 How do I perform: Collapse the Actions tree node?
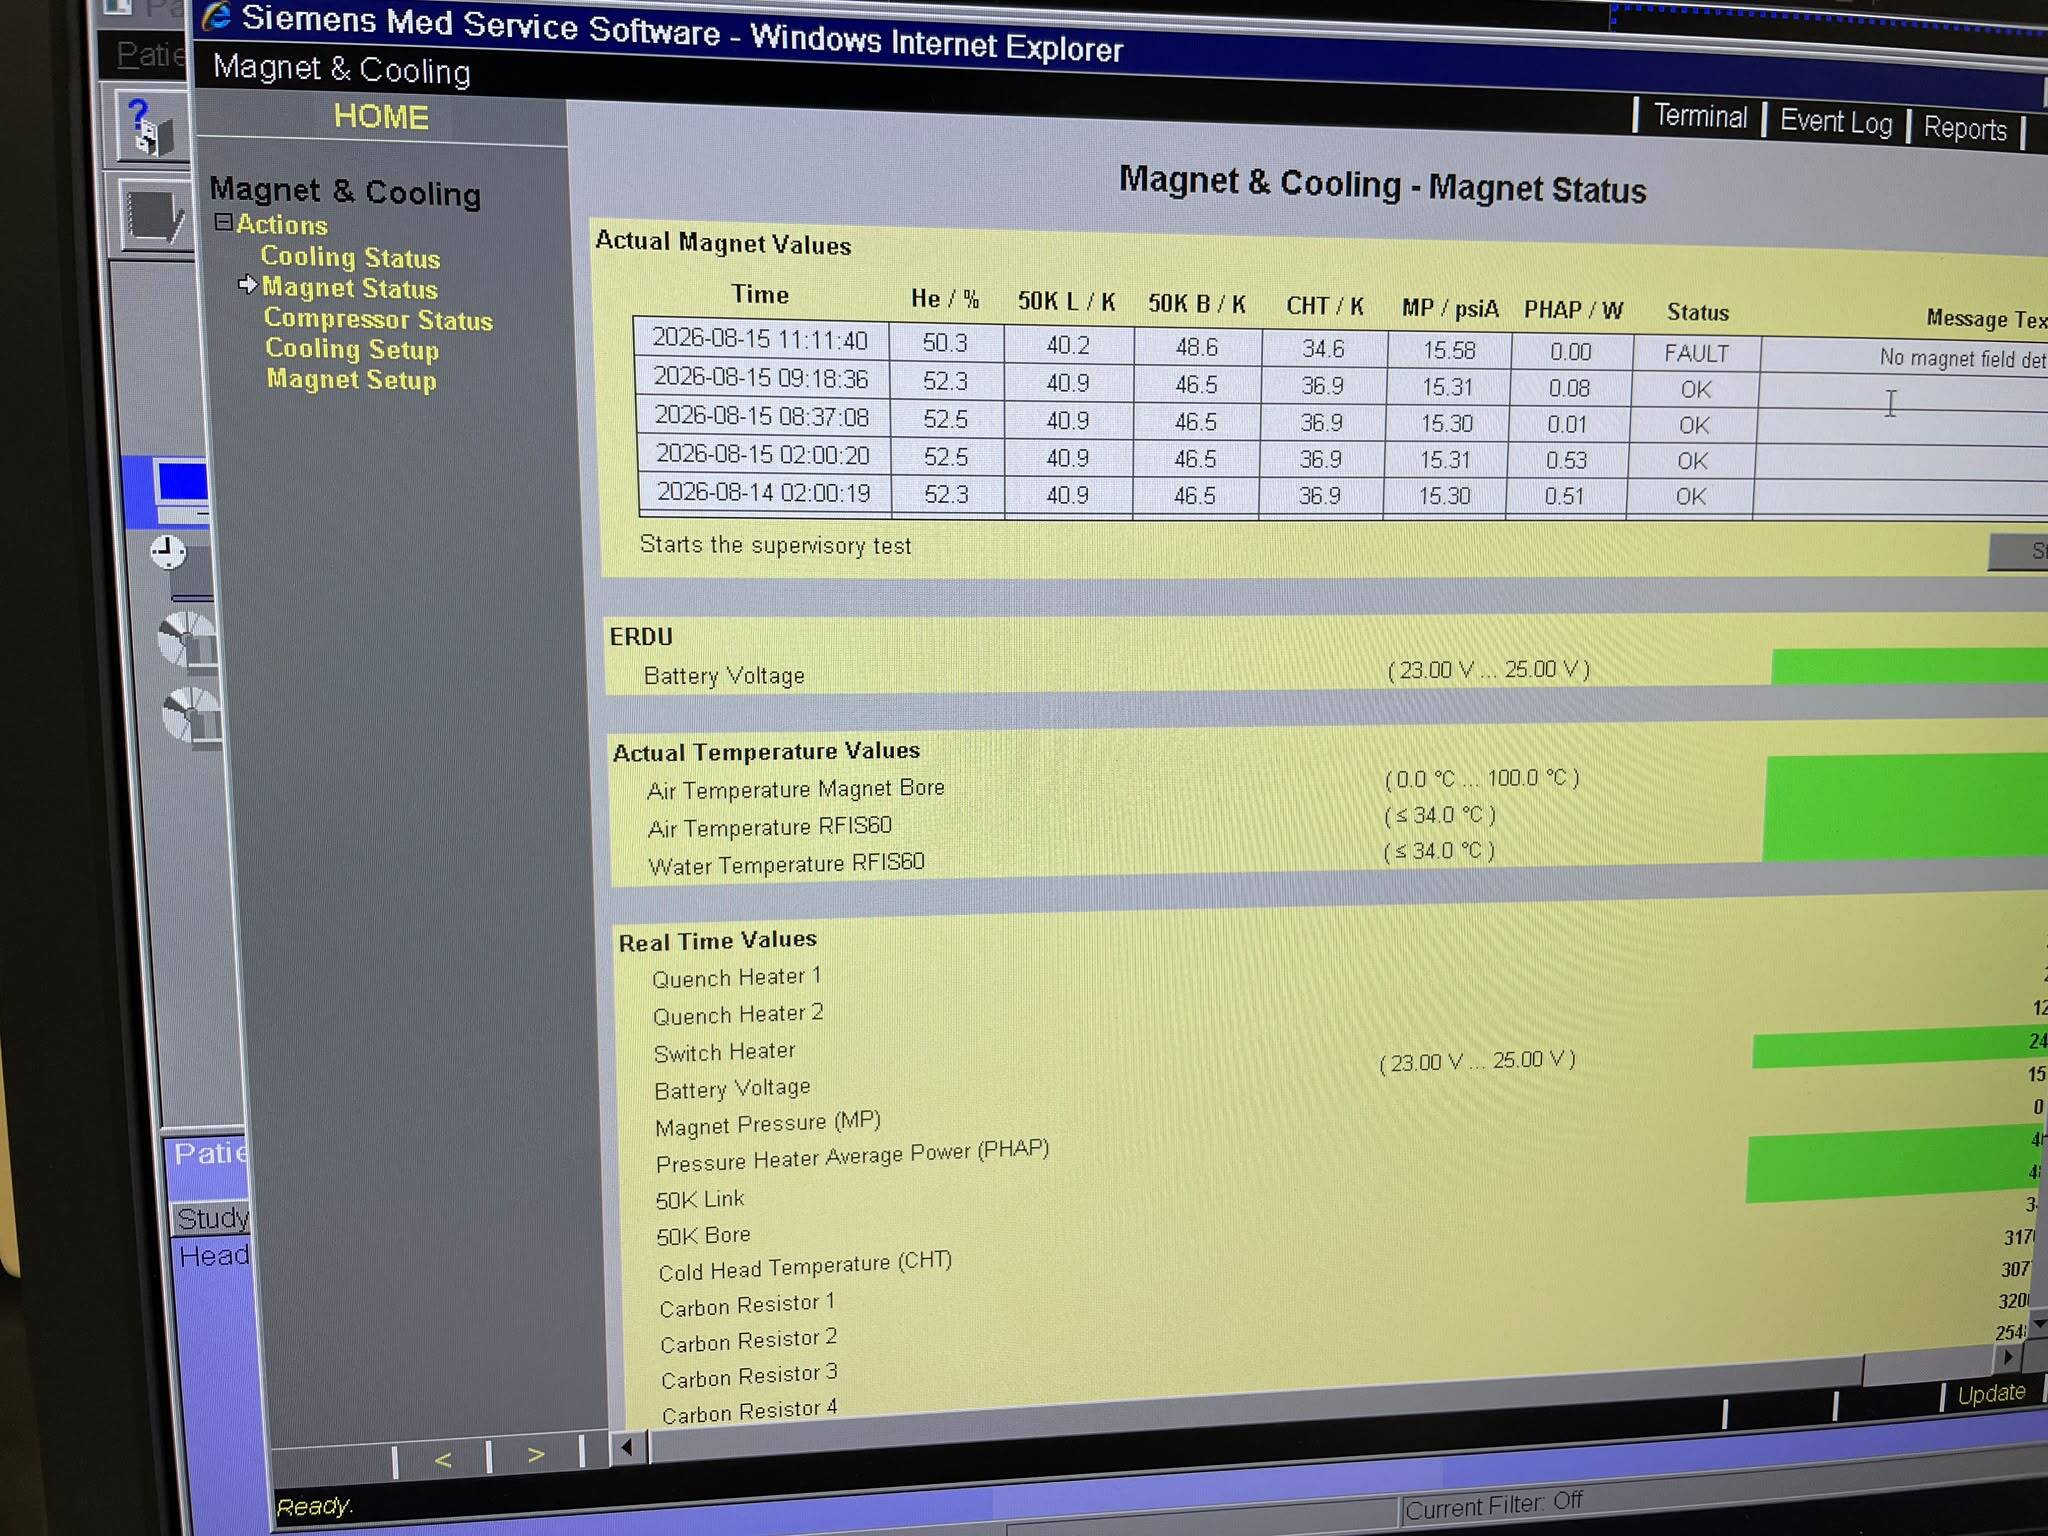[224, 222]
